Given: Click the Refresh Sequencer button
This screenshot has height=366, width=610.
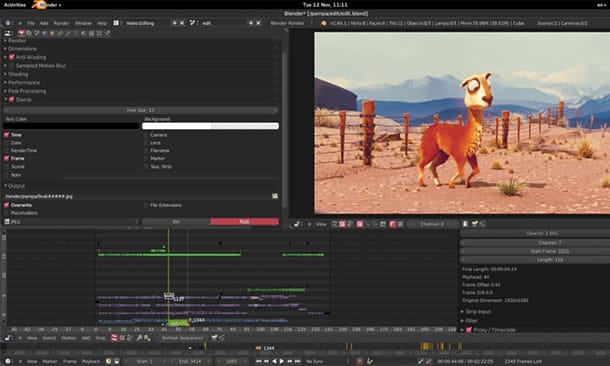Looking at the screenshot, I should (x=182, y=338).
